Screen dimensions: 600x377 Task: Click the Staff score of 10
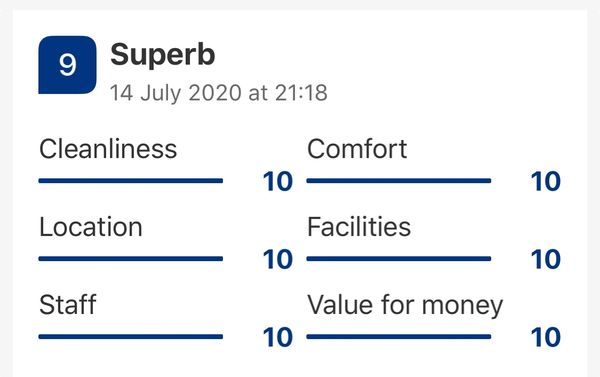[x=278, y=338]
